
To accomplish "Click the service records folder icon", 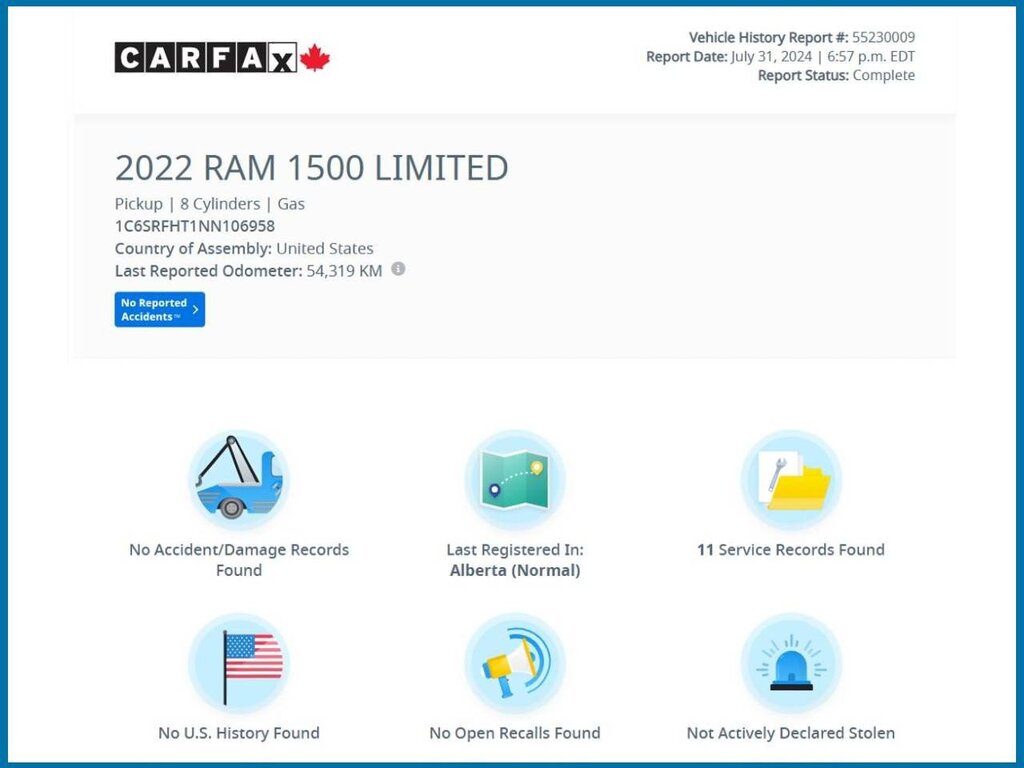I will (x=791, y=480).
